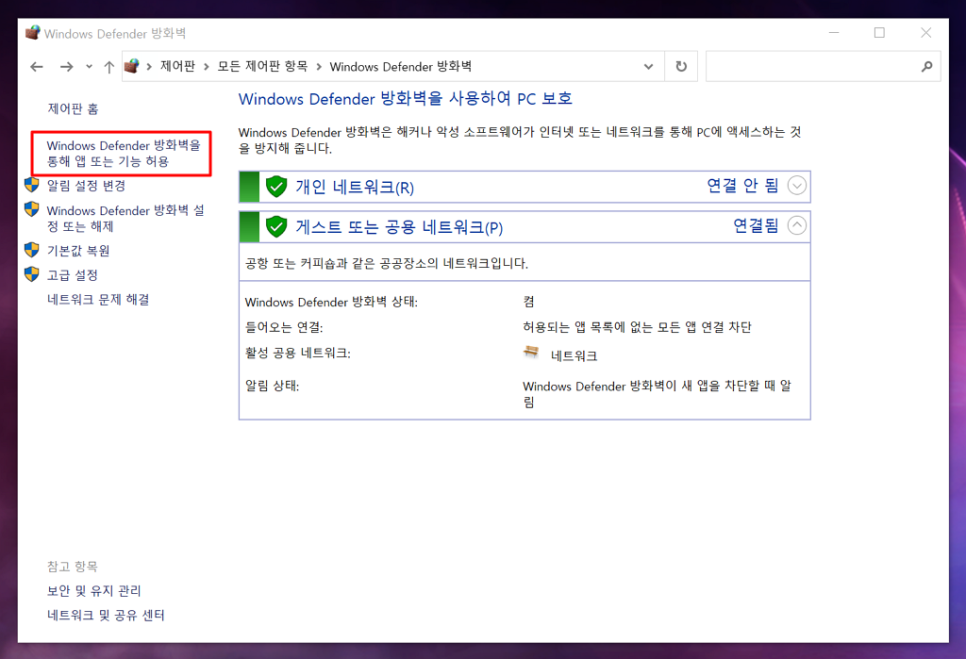Open 'Windows Defender 방화벽을 통해 앱 또는 기능 허용'
This screenshot has width=966, height=659.
pos(124,153)
